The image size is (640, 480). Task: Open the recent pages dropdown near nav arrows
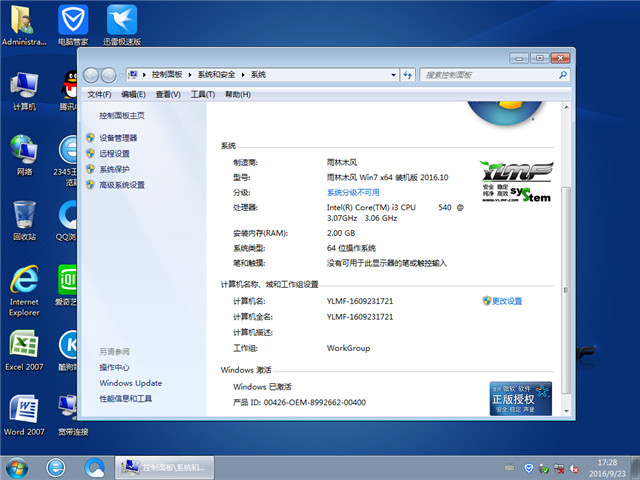tap(121, 75)
